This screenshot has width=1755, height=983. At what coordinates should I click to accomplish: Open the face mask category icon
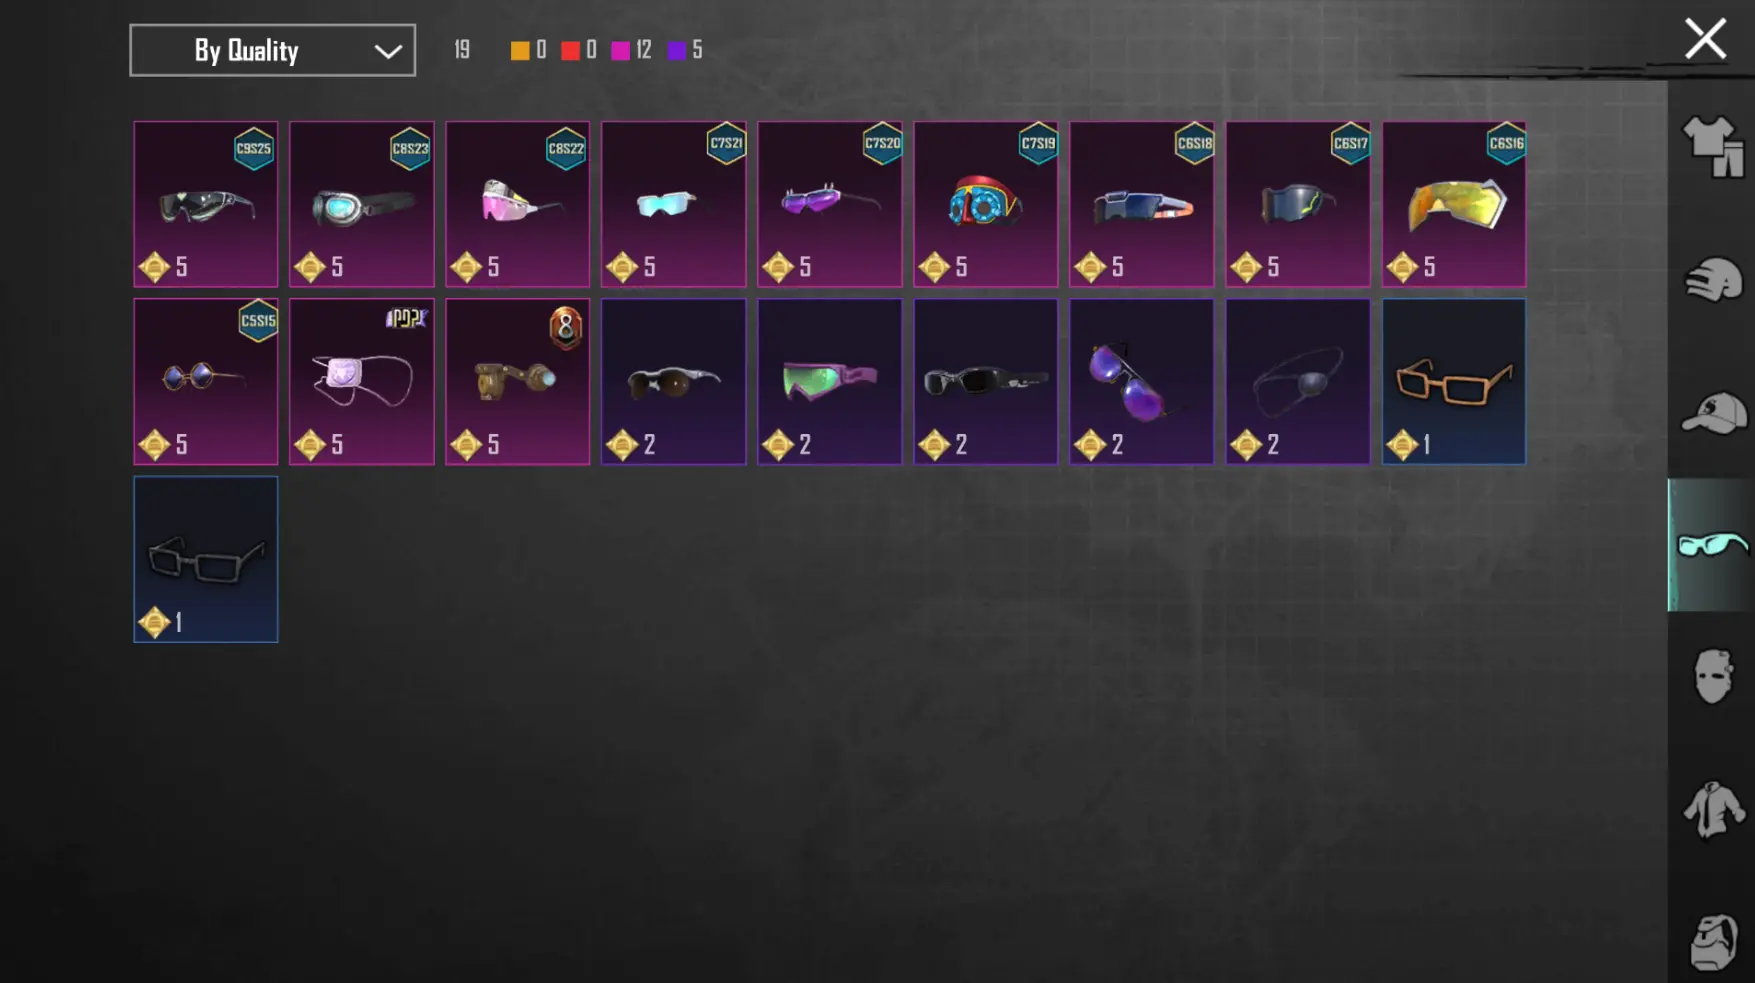coord(1713,677)
